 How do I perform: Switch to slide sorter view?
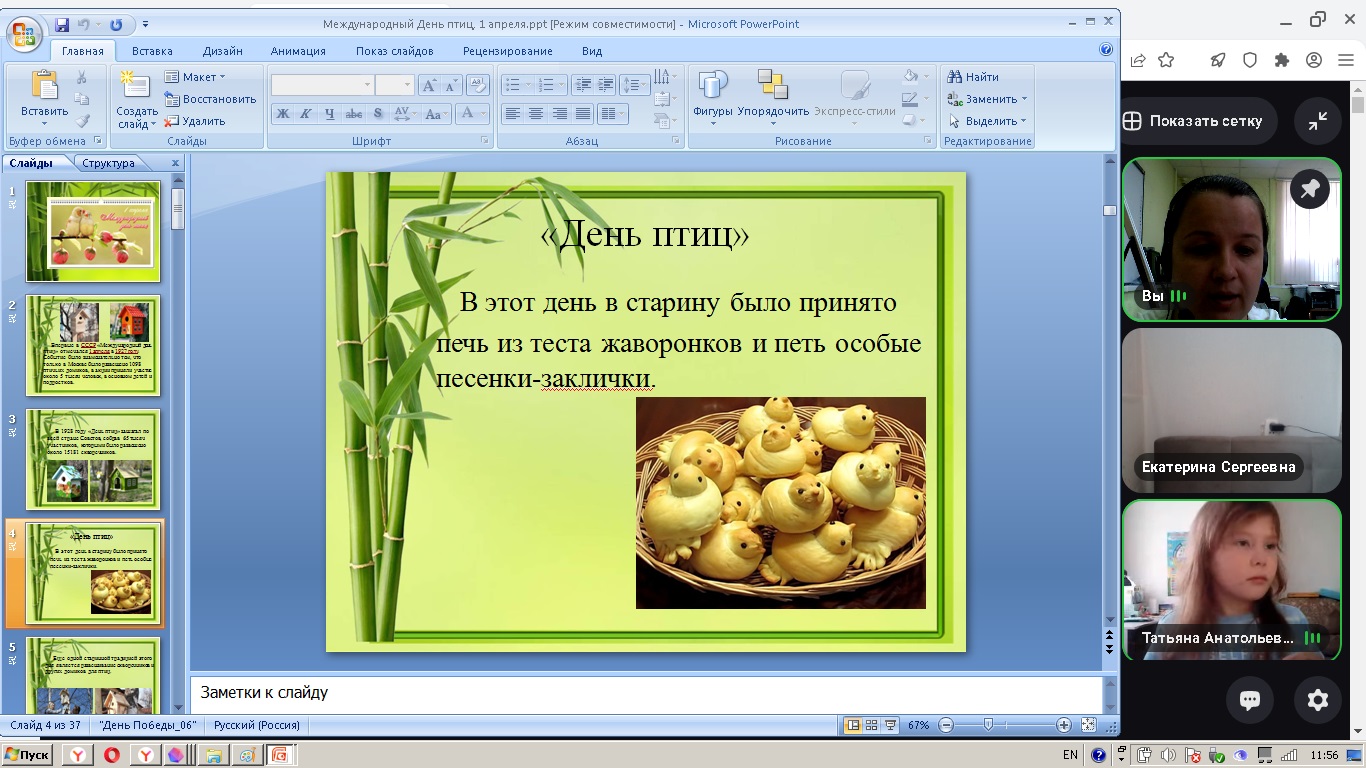(x=871, y=725)
